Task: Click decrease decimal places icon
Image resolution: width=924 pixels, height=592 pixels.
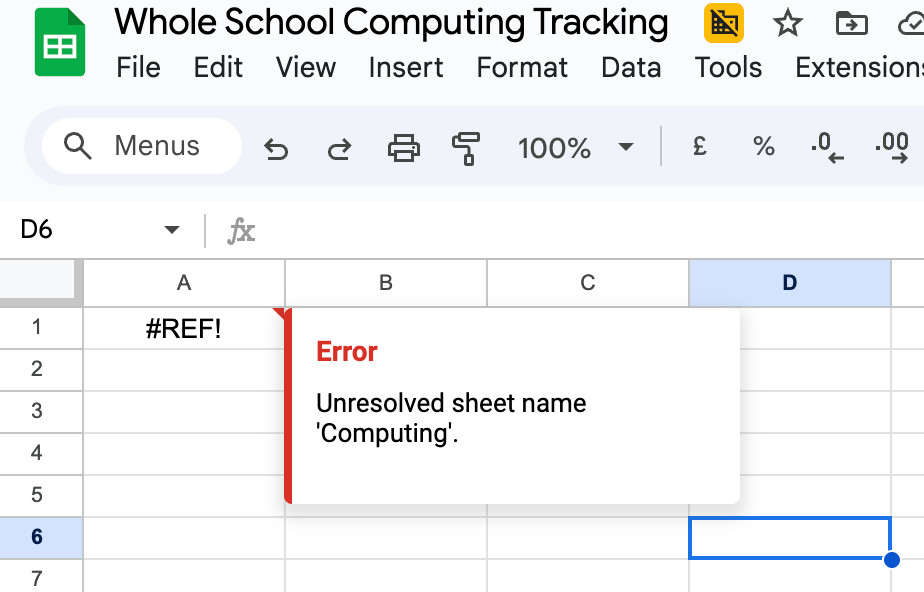Action: pos(827,147)
